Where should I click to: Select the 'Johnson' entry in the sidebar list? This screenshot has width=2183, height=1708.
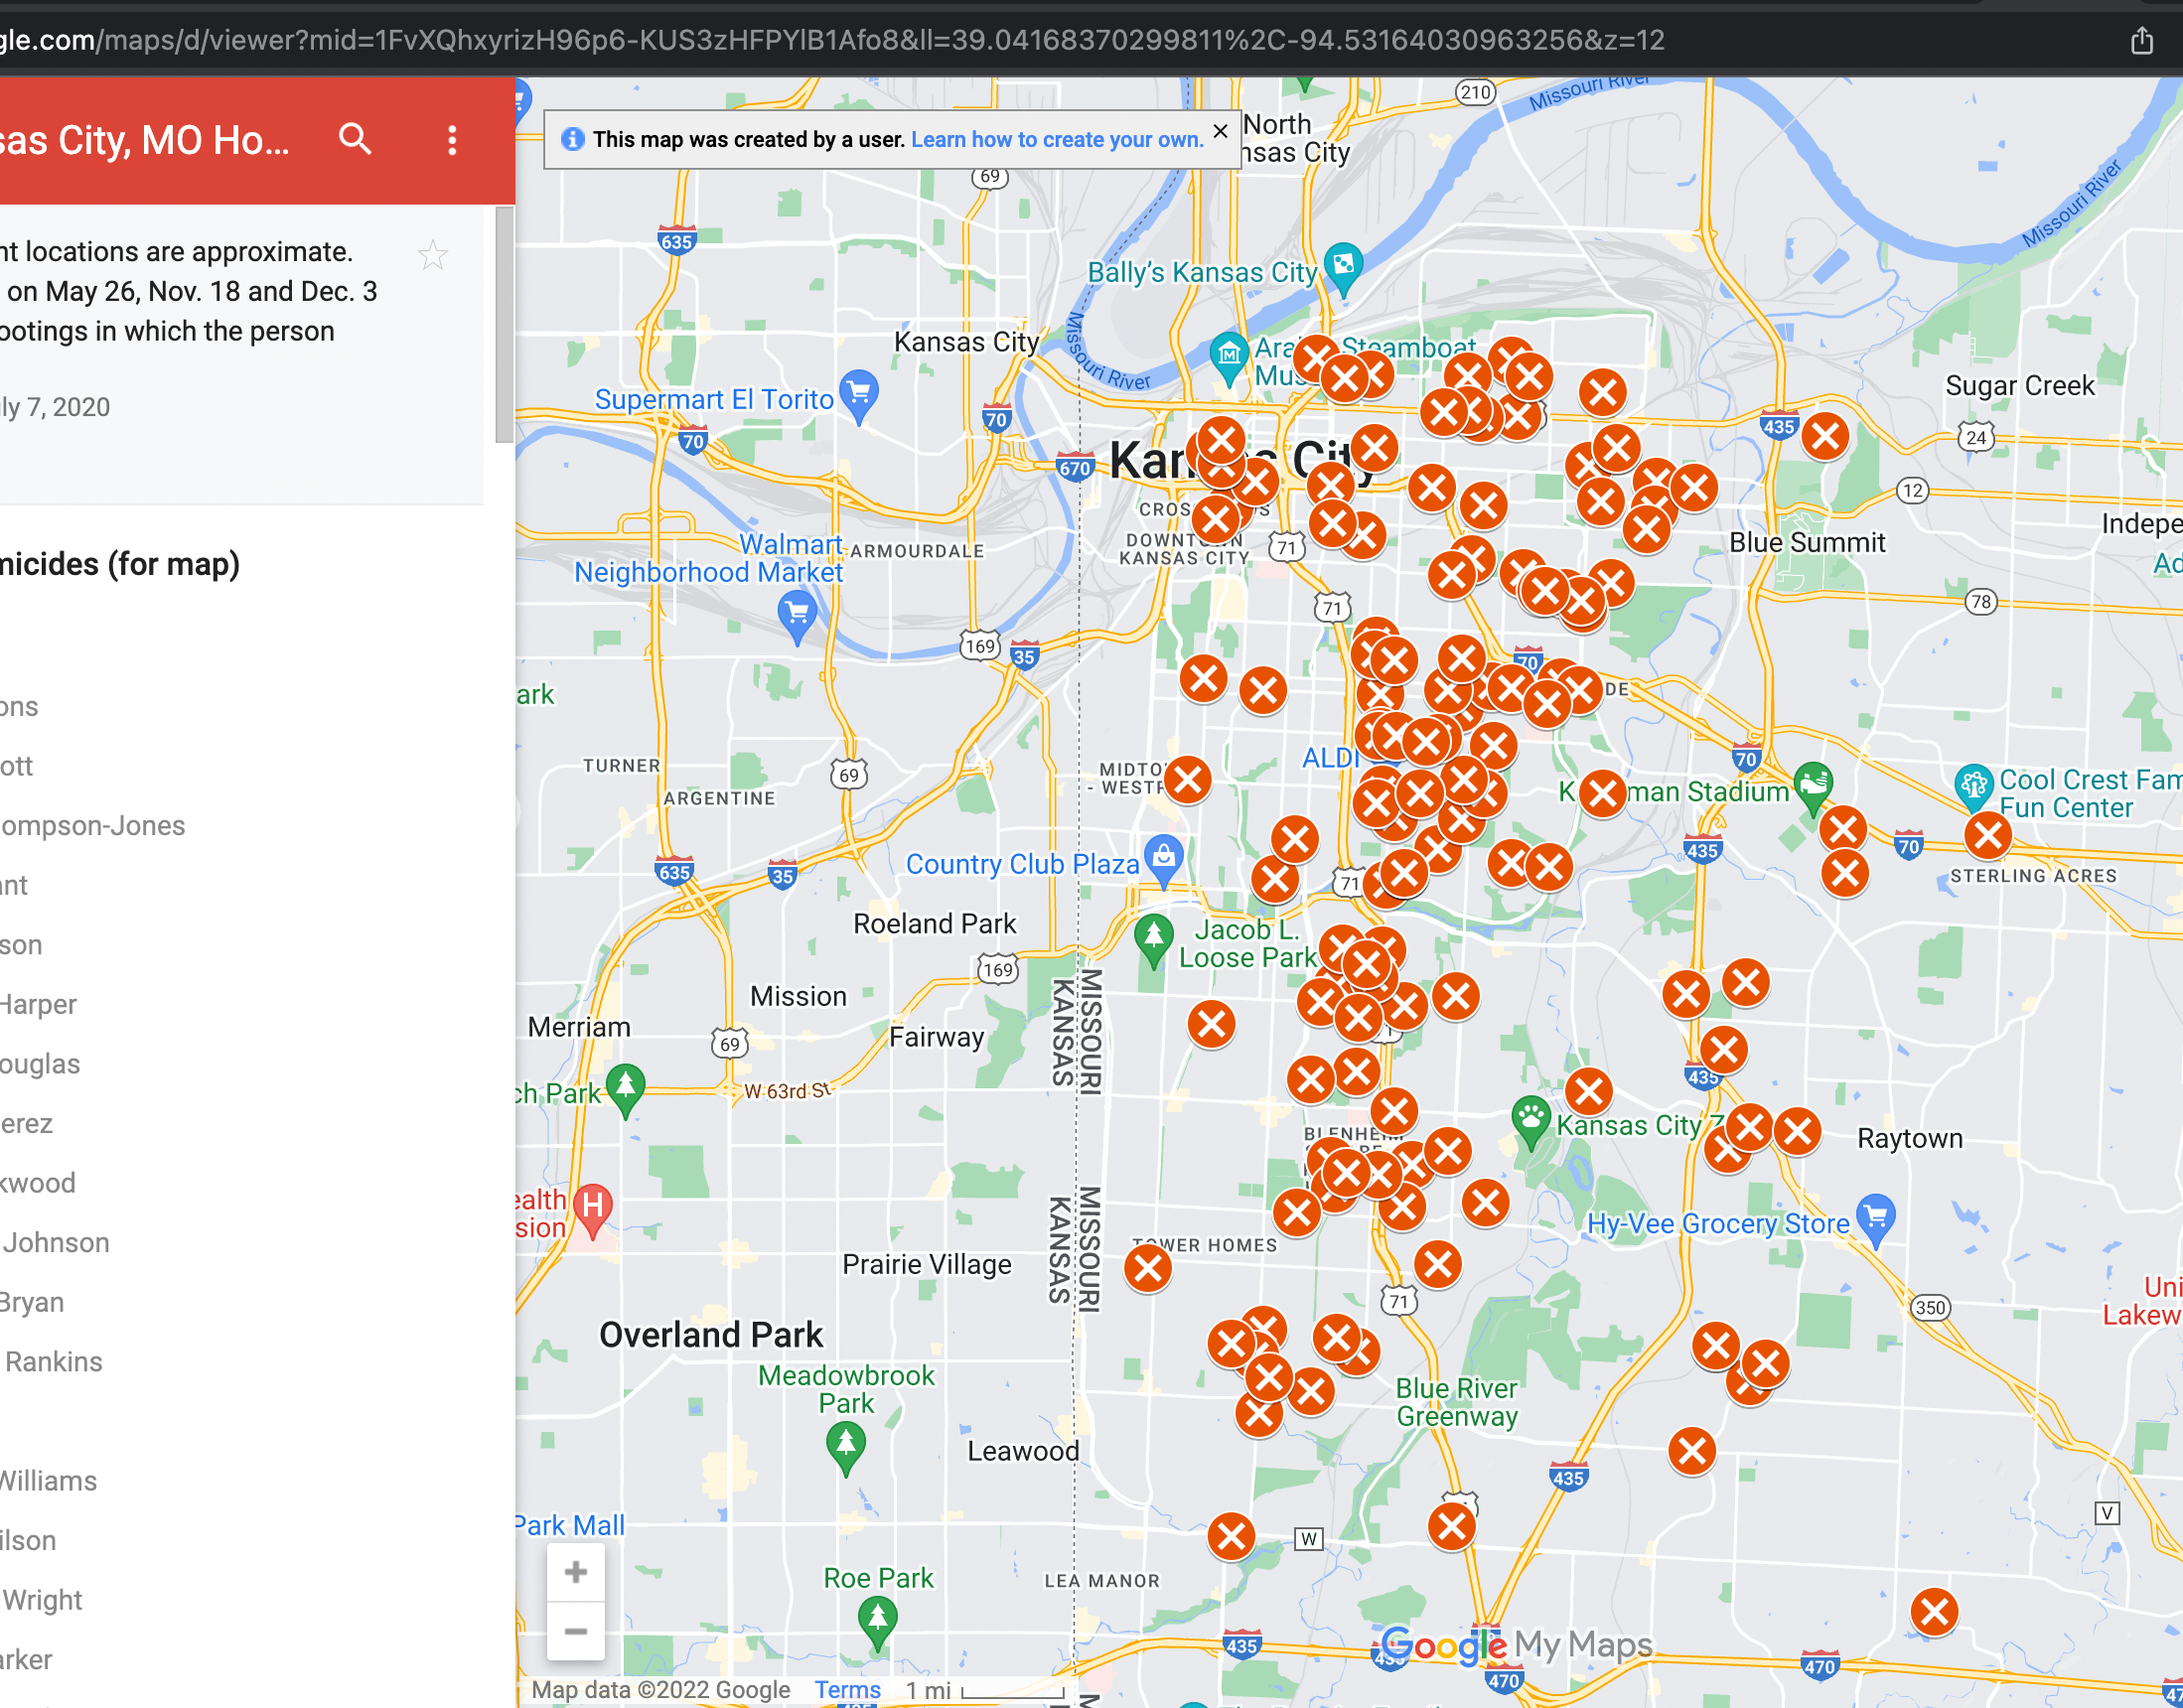click(55, 1242)
